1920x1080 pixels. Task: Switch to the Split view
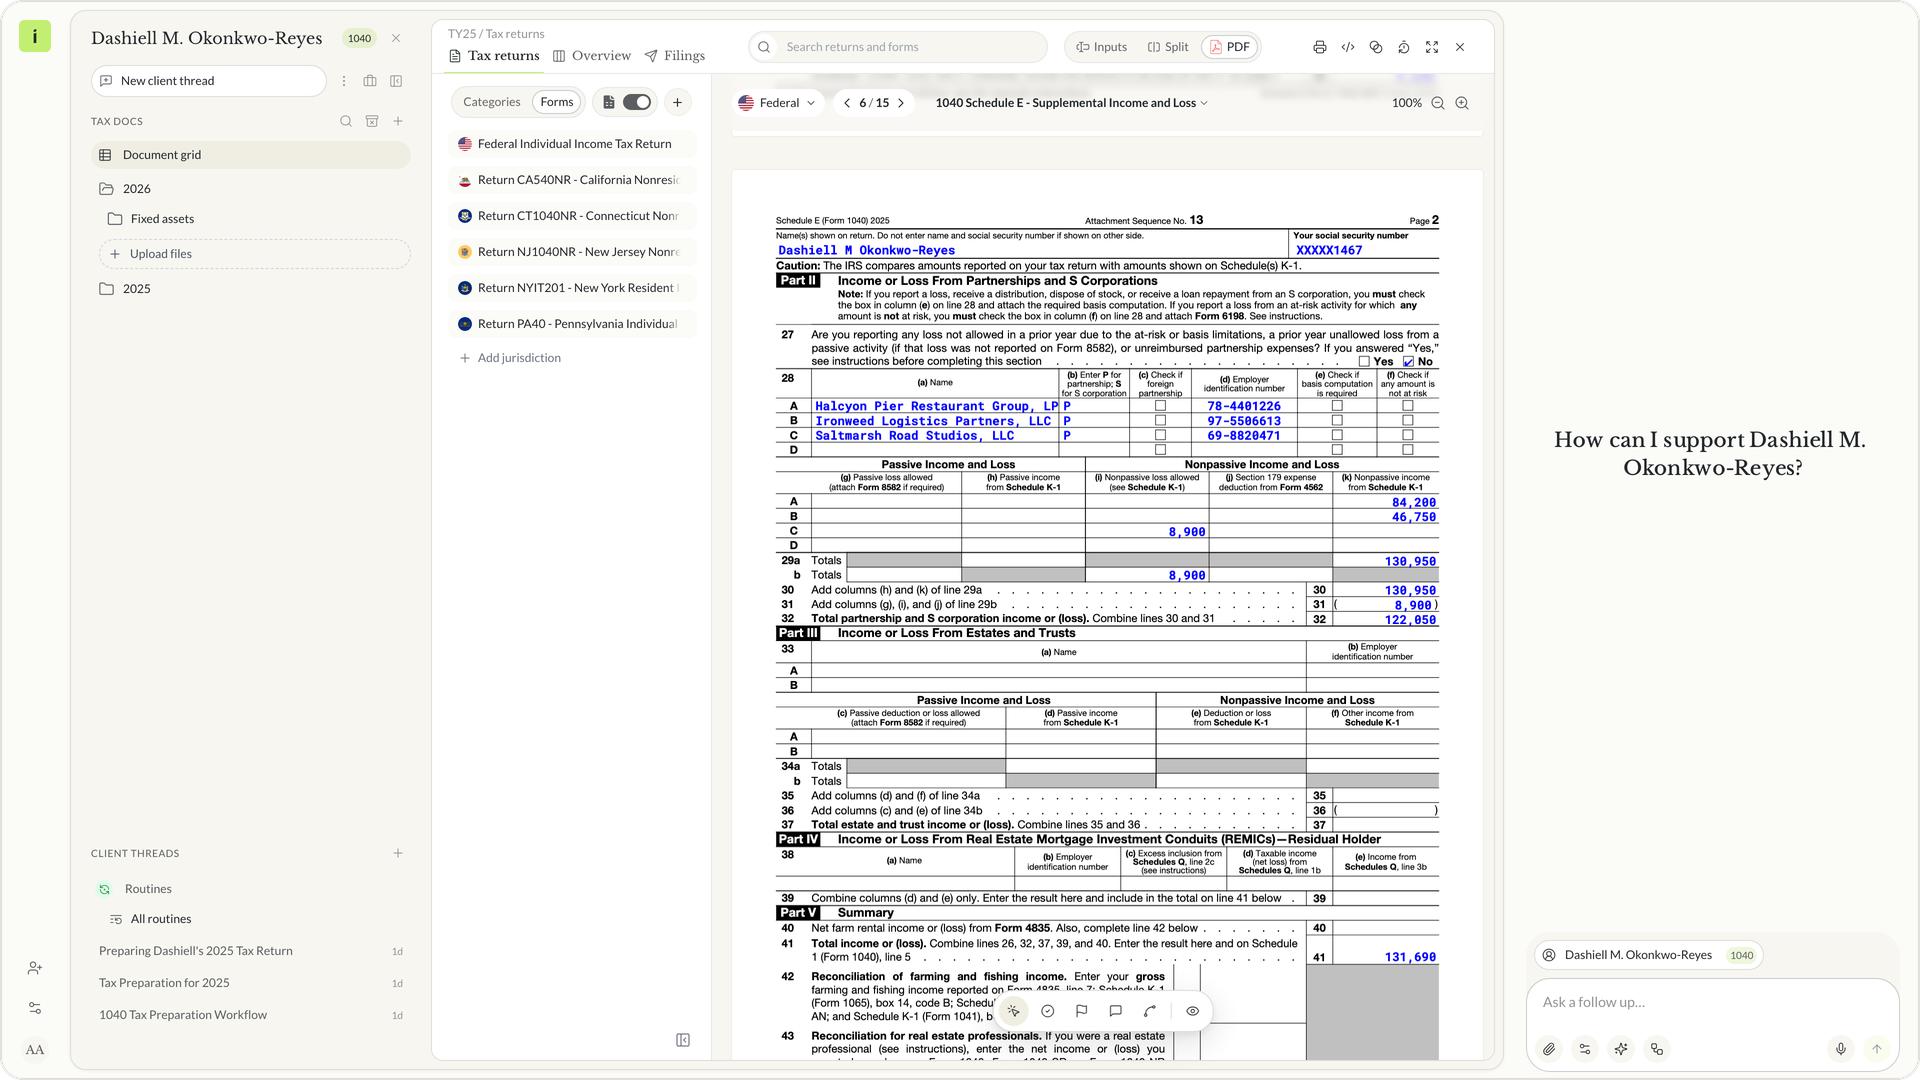click(x=1168, y=47)
